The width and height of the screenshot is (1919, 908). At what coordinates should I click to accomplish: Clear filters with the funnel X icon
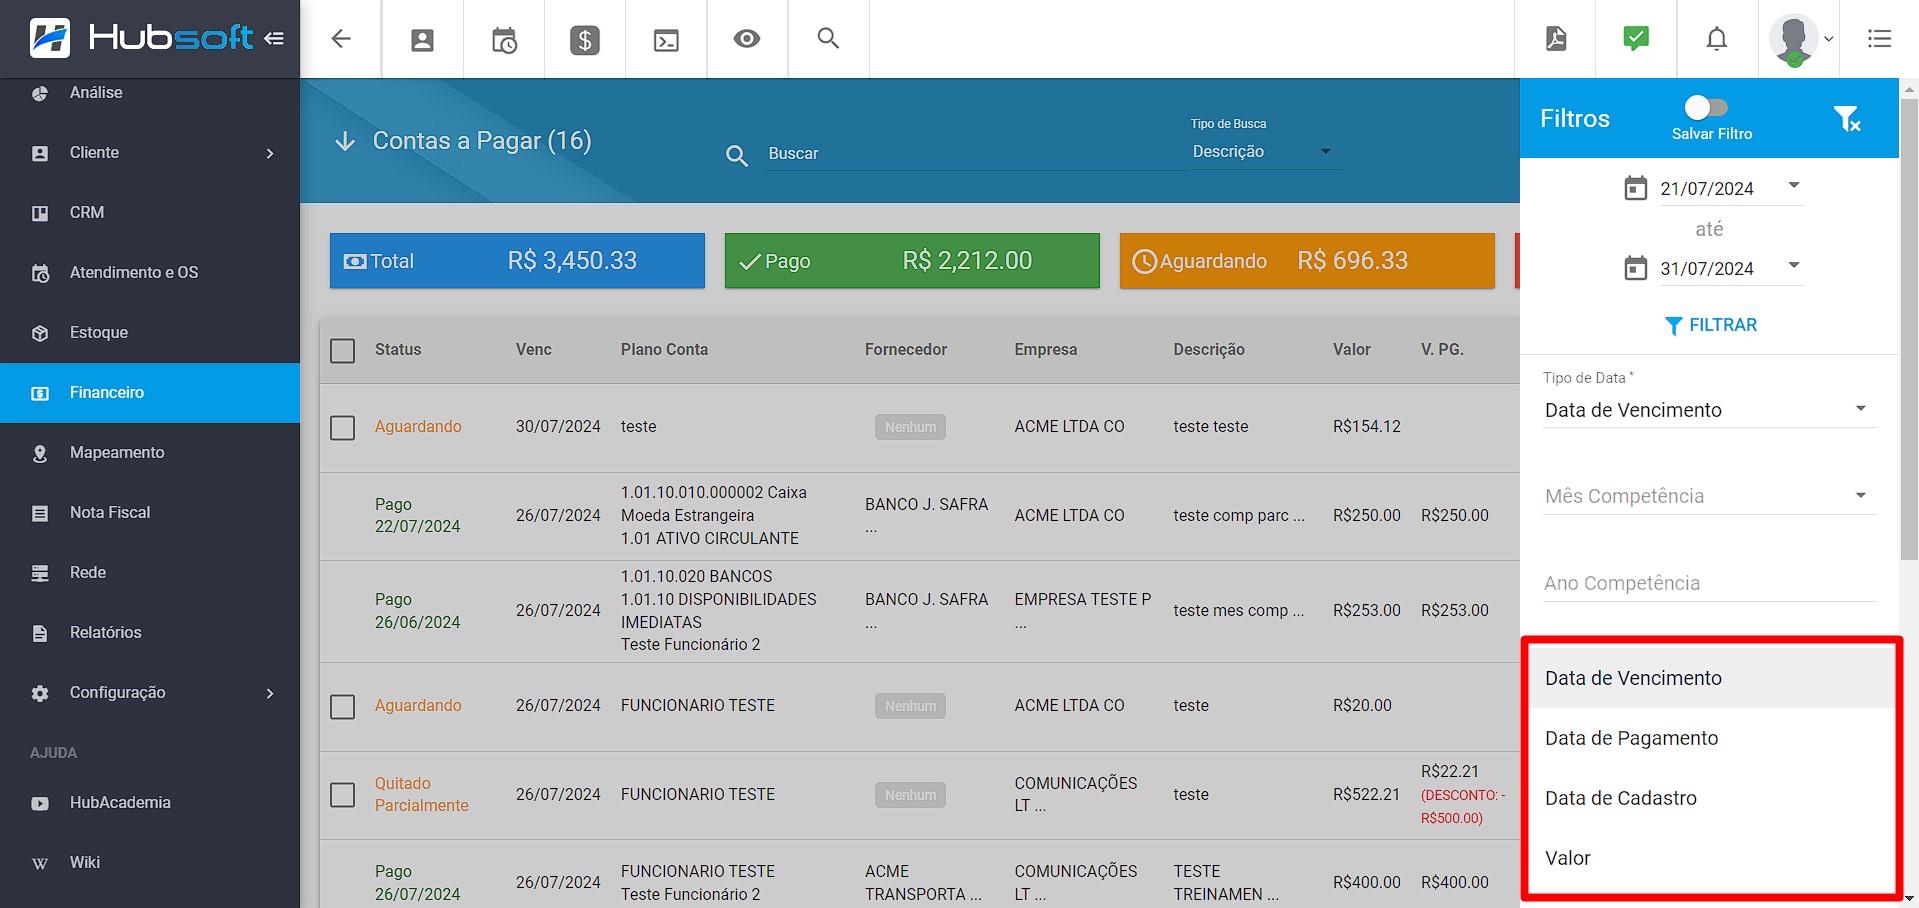1847,119
